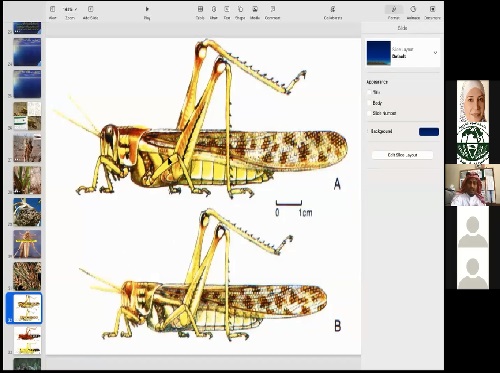Select the slide thumbnail with green label

point(27,116)
